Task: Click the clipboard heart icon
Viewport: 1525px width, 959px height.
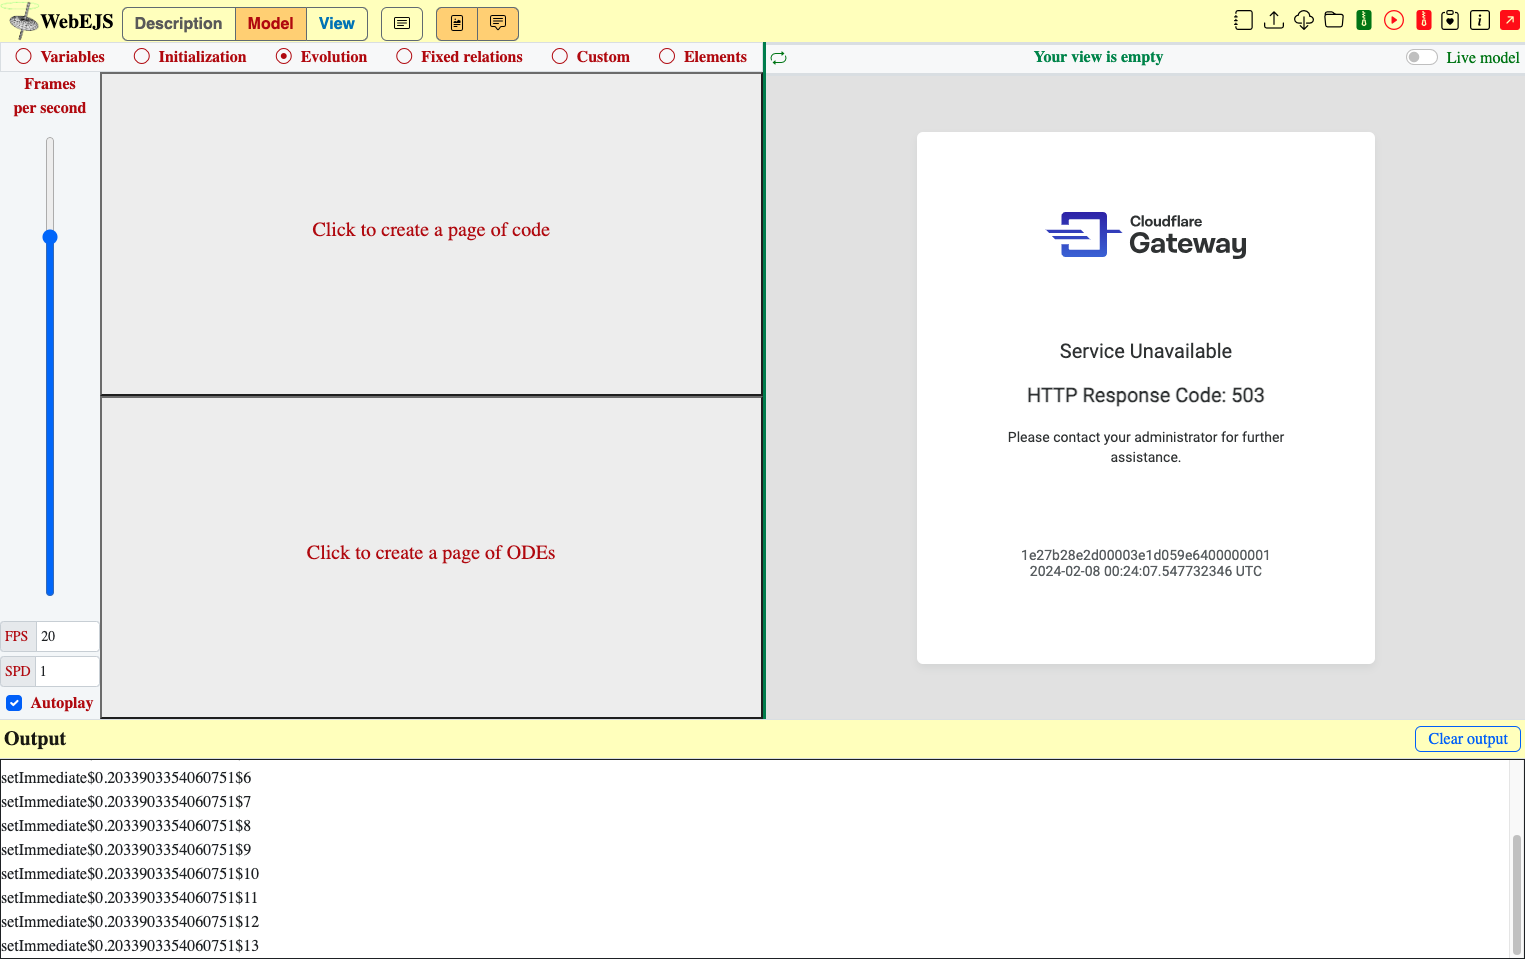Action: (x=1450, y=20)
